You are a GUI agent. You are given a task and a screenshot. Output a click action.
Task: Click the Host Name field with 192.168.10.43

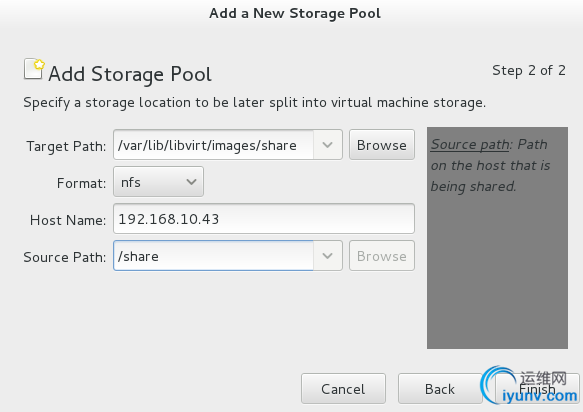tap(264, 219)
